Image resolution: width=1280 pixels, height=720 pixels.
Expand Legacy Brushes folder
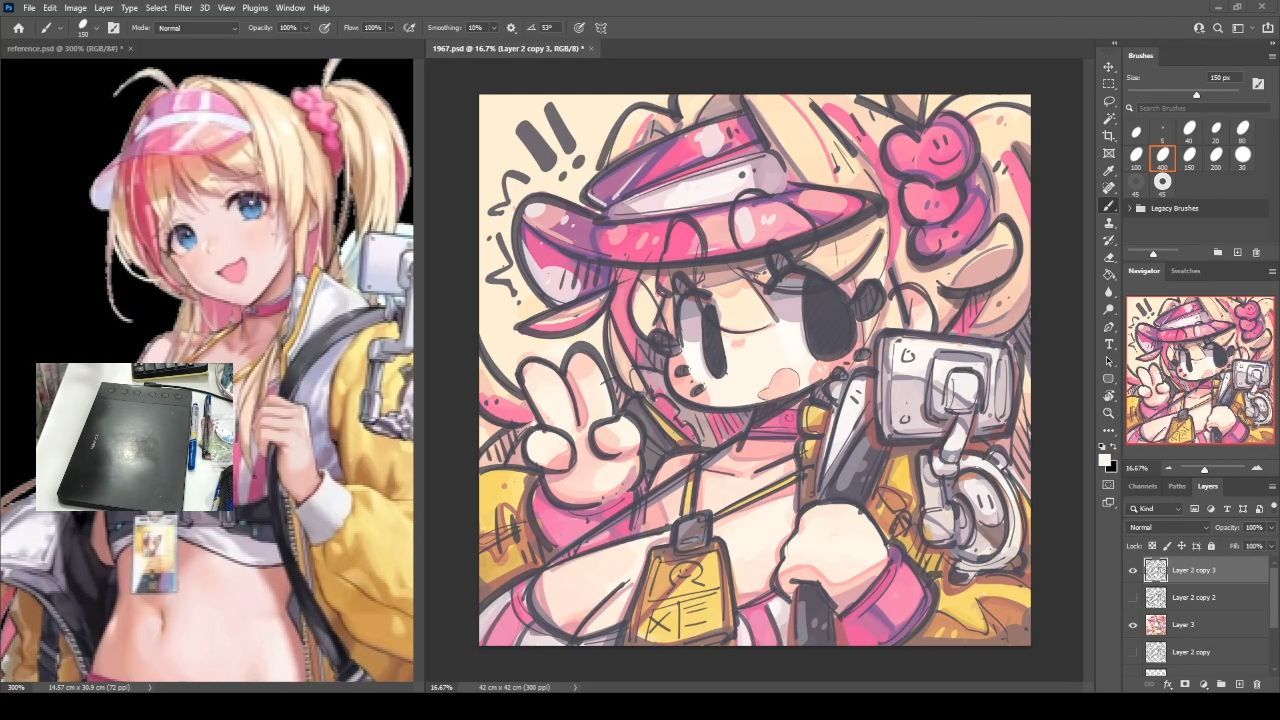1130,208
